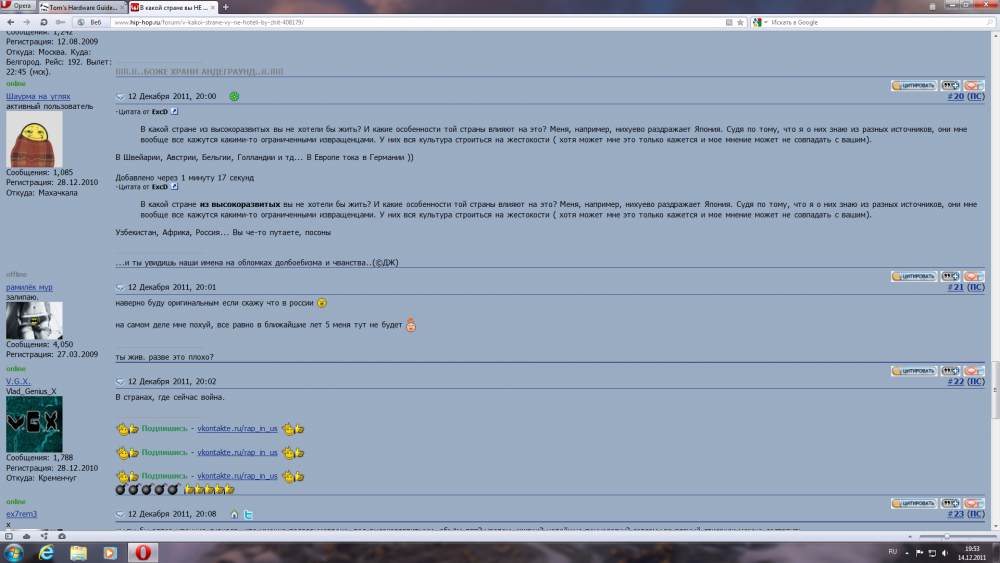Screen dimensions: 1000x563
Task: Open Opera Link cloud icon in status bar
Action: (x=26, y=536)
